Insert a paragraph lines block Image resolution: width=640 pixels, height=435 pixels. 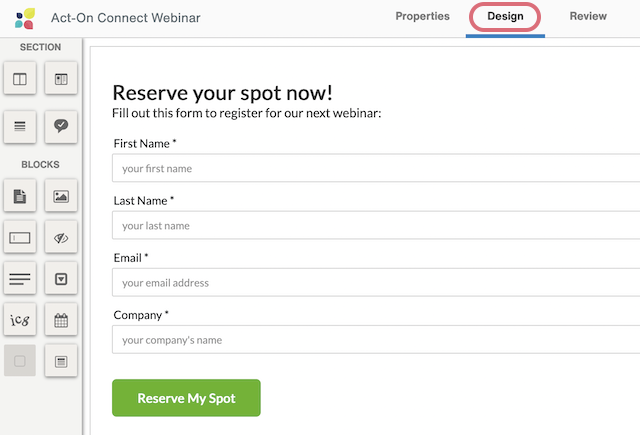click(x=20, y=279)
